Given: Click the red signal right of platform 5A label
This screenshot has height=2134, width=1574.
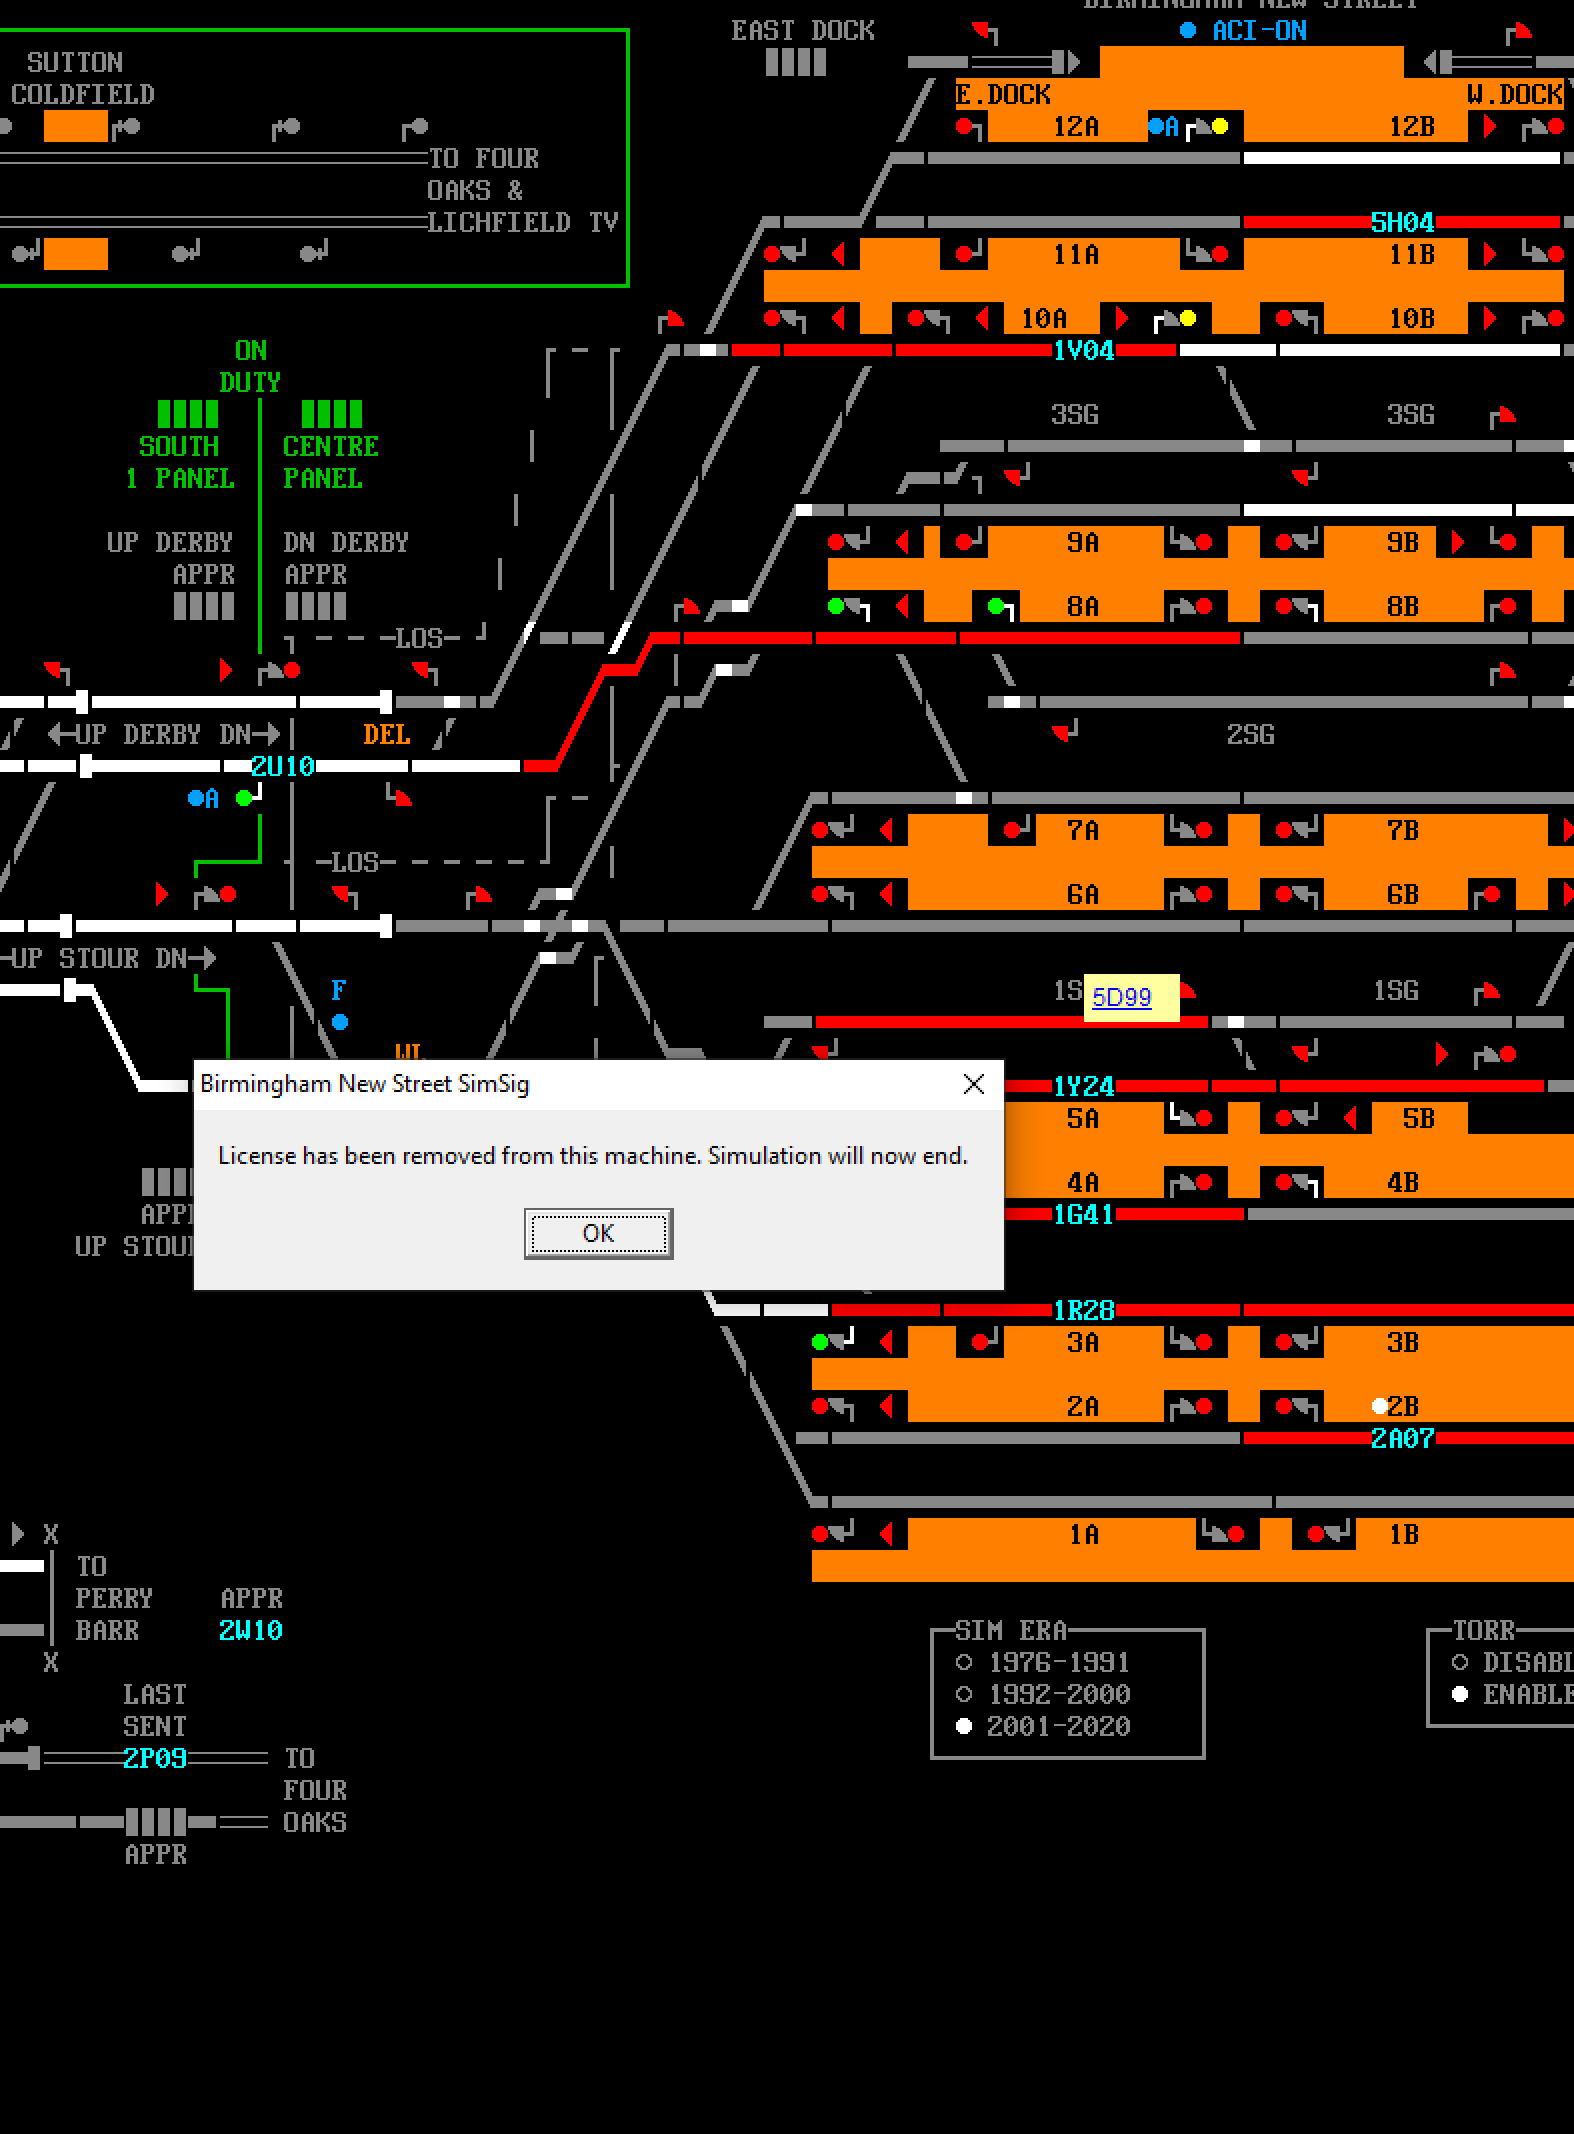Looking at the screenshot, I should pyautogui.click(x=1203, y=1118).
